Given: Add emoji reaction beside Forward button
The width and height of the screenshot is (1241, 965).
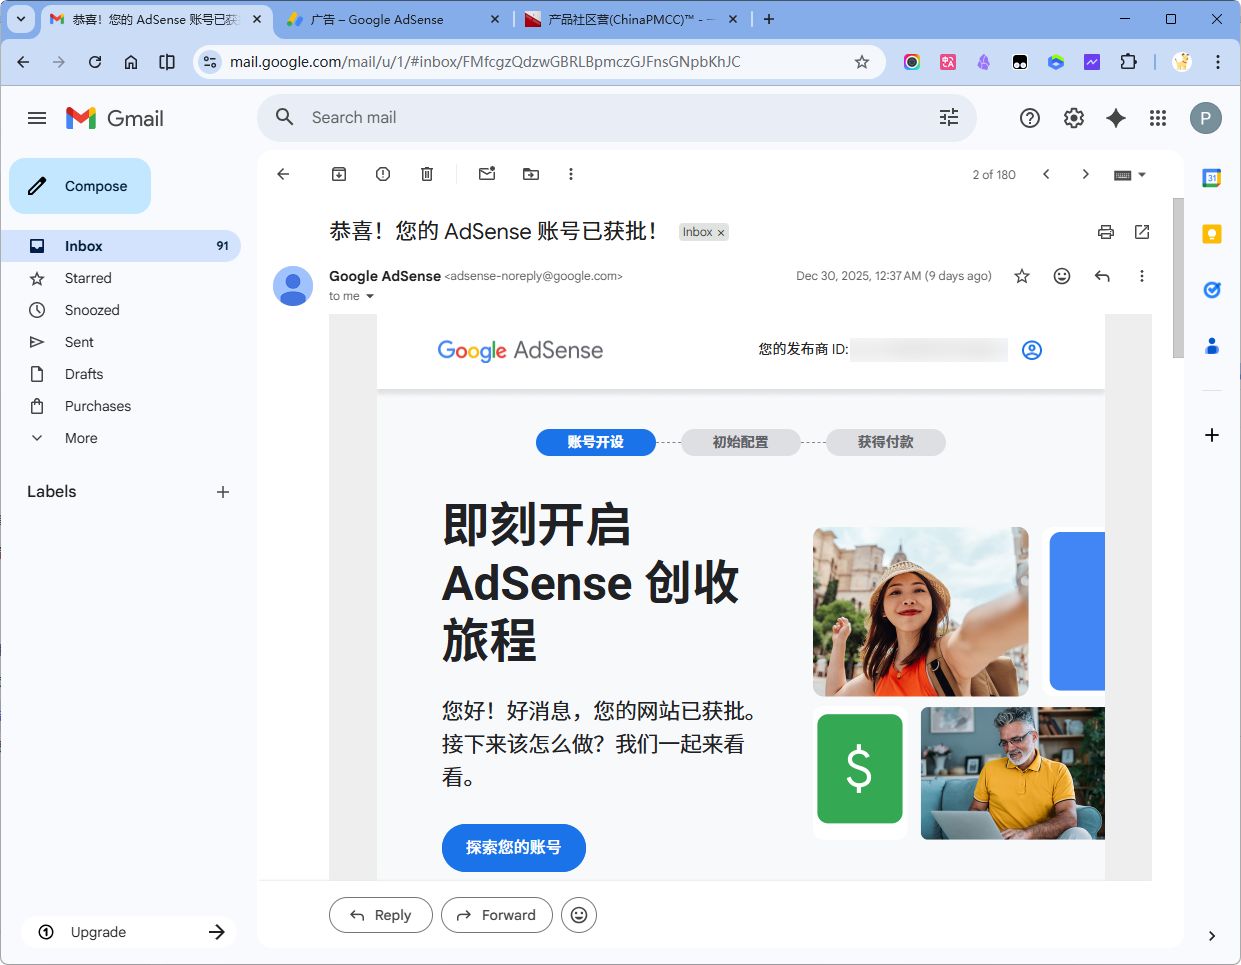Looking at the screenshot, I should click(x=579, y=915).
